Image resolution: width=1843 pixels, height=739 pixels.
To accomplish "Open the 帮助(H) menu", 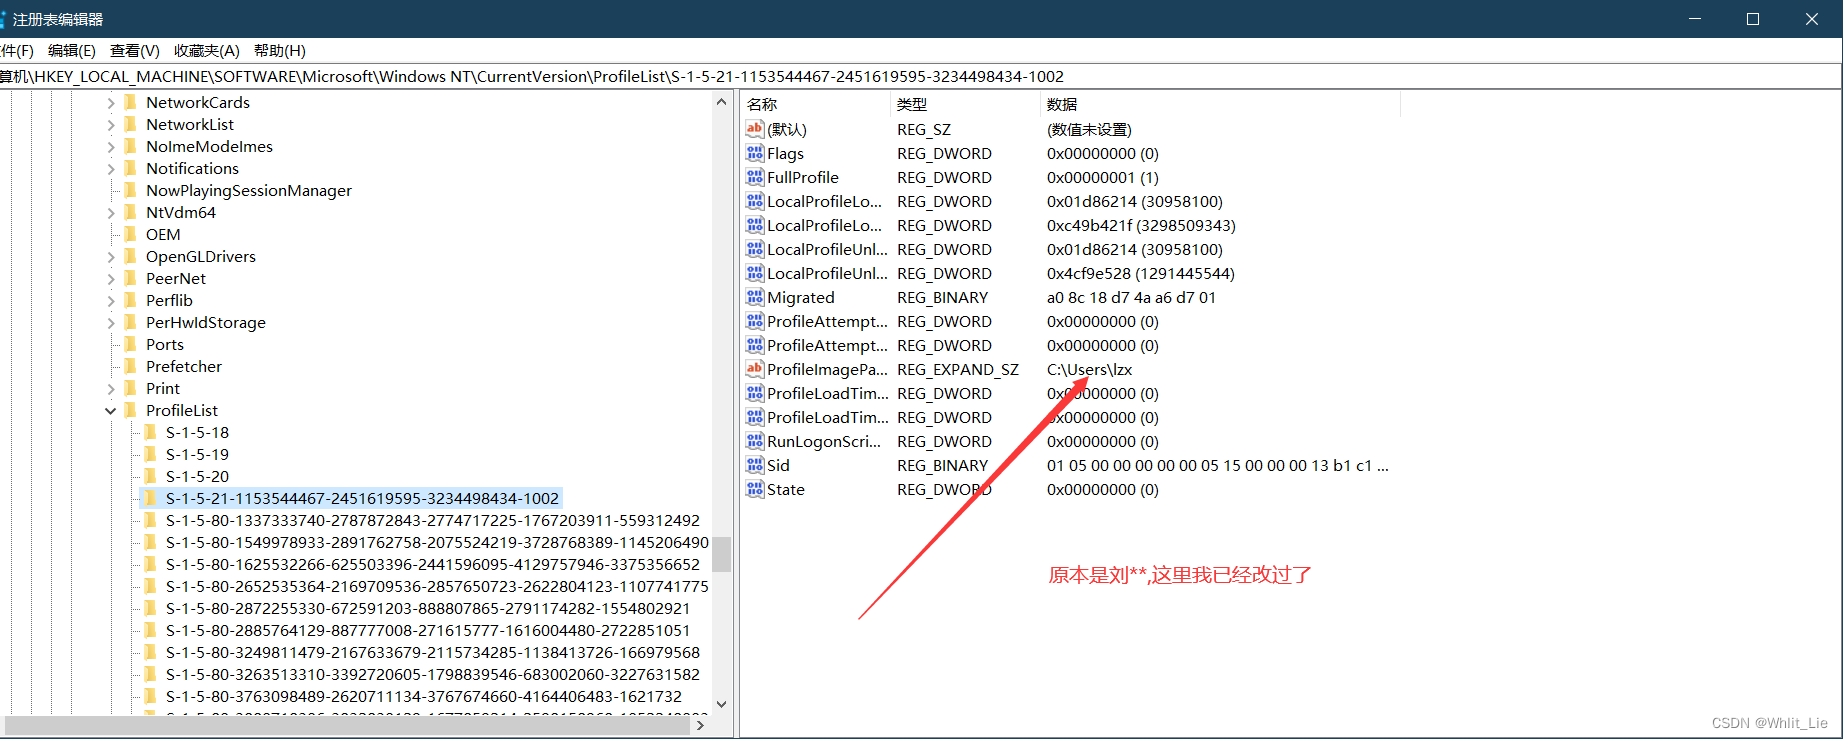I will pos(280,51).
